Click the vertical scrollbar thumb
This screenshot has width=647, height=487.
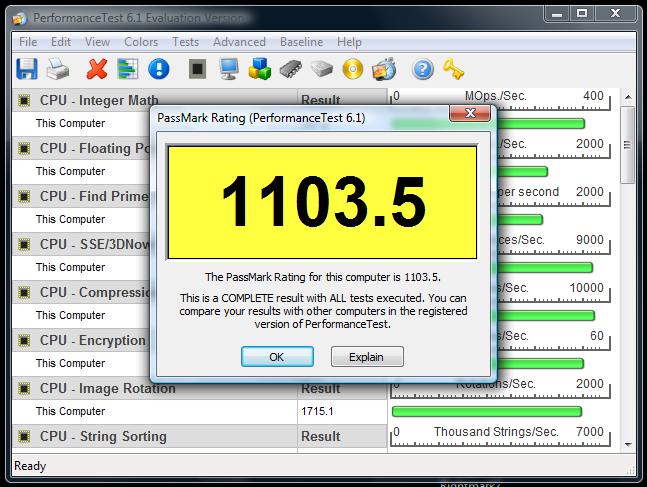point(628,145)
